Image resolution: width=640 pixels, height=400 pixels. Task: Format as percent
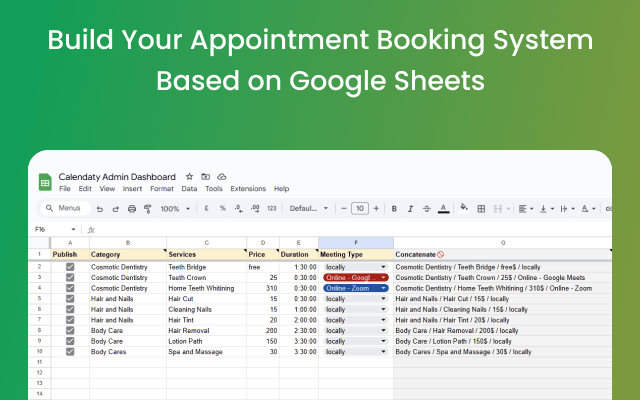coord(222,208)
